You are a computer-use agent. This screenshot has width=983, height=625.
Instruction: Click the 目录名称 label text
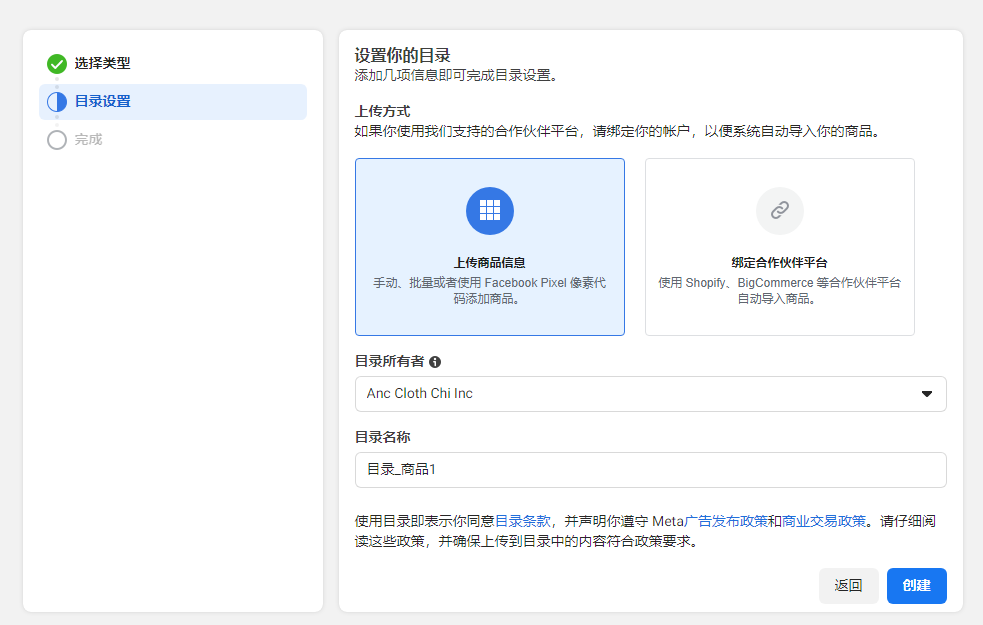click(382, 437)
